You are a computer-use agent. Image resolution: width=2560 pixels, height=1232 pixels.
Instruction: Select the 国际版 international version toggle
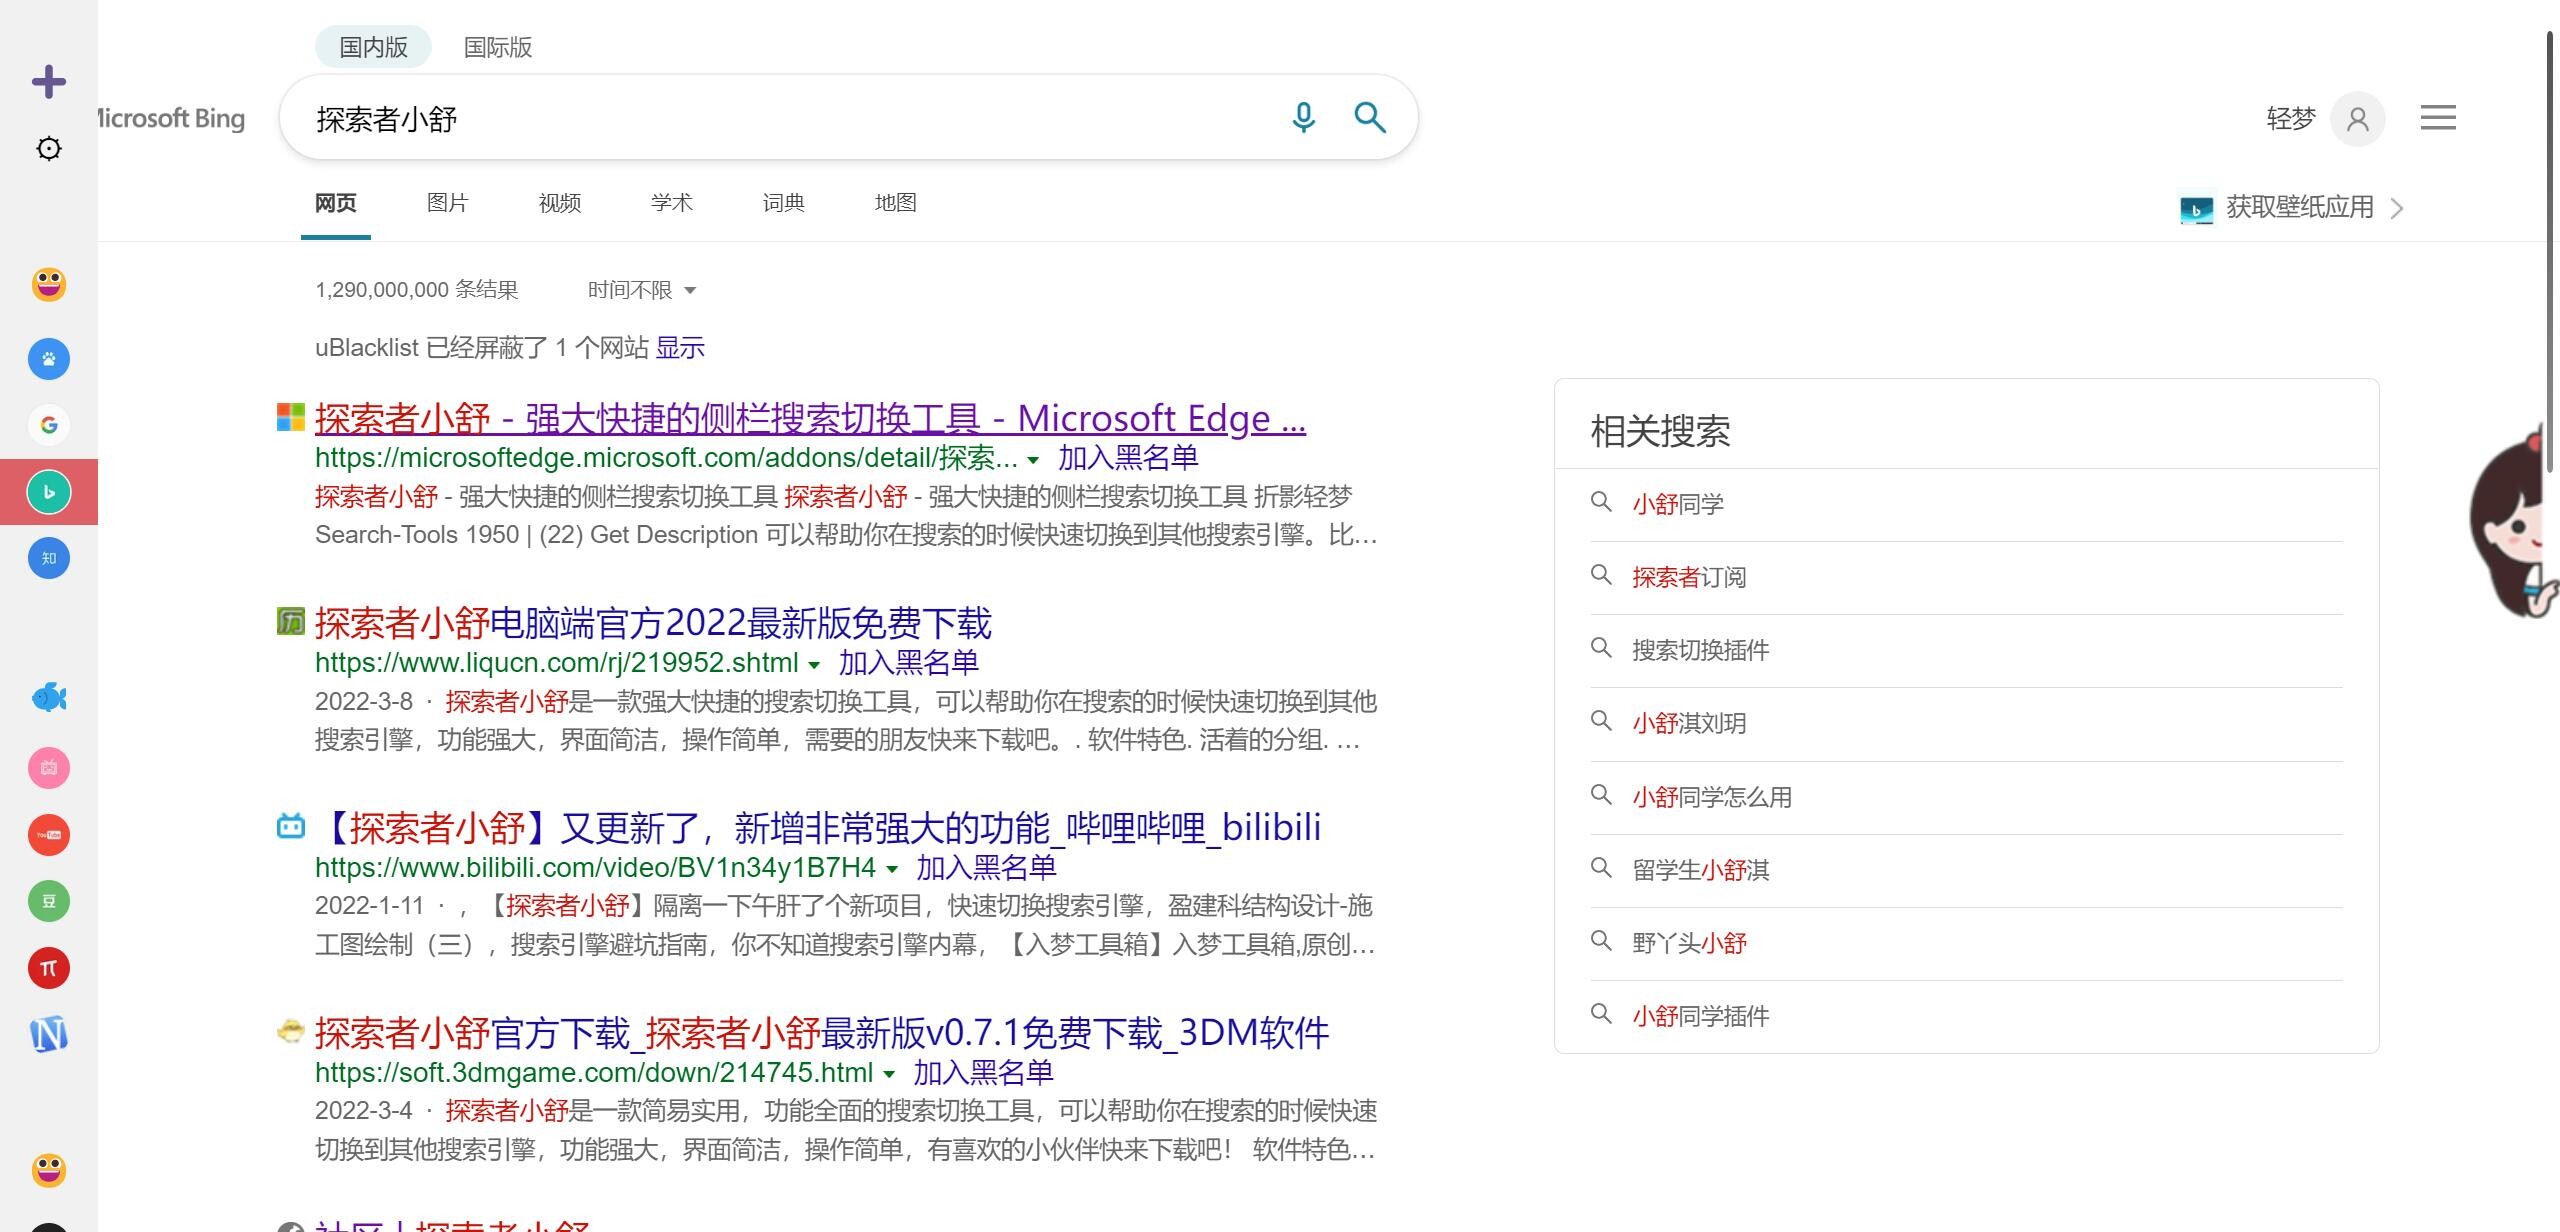[497, 47]
